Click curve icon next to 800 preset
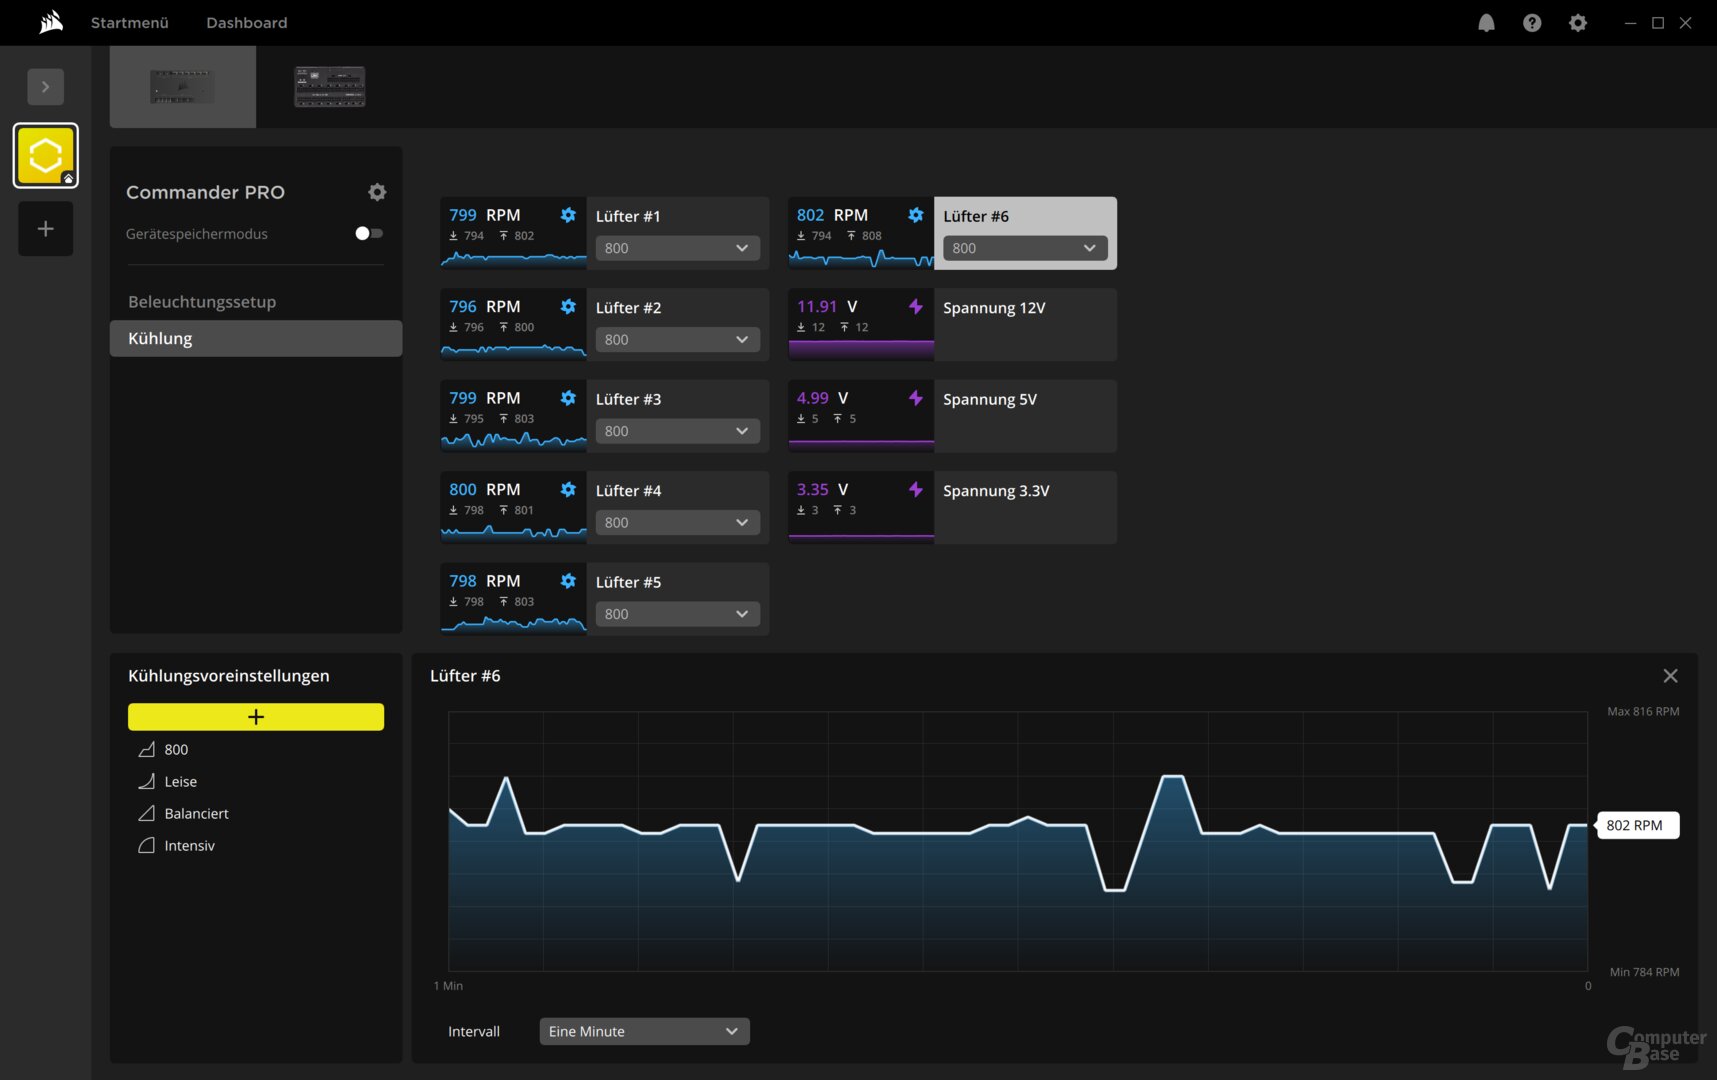Screen dimensions: 1717x1080 coord(147,749)
